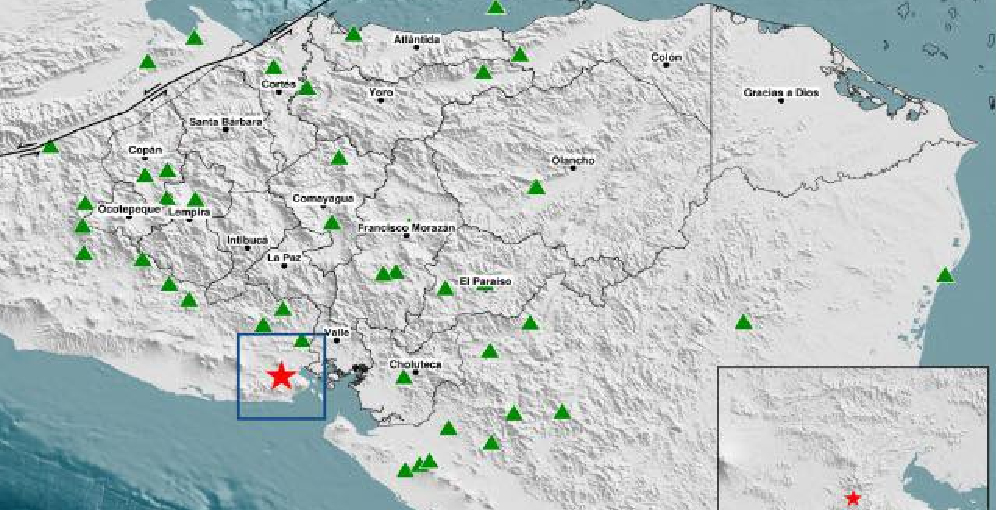Click the Gracias a Dios department label
The image size is (996, 510).
tap(781, 92)
